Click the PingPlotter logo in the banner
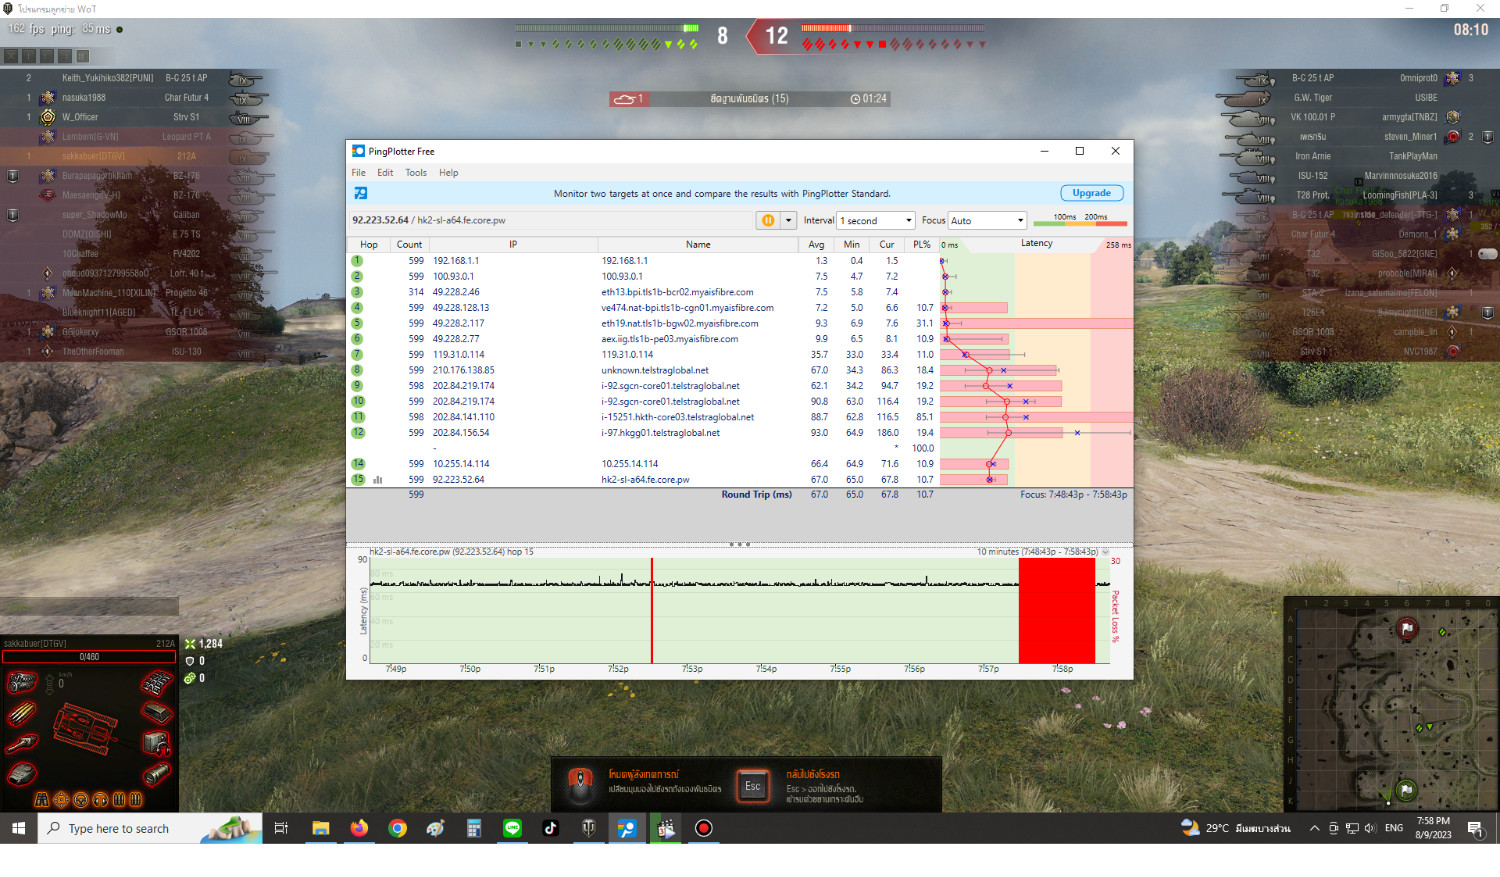Viewport: 1500px width, 877px height. pos(360,193)
